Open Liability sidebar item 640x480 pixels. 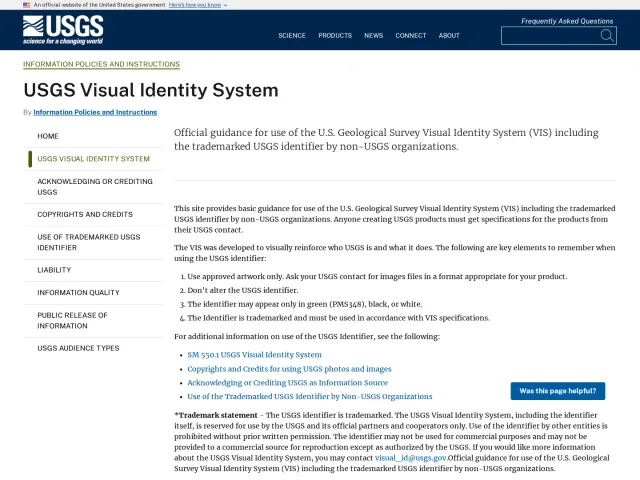tap(54, 270)
